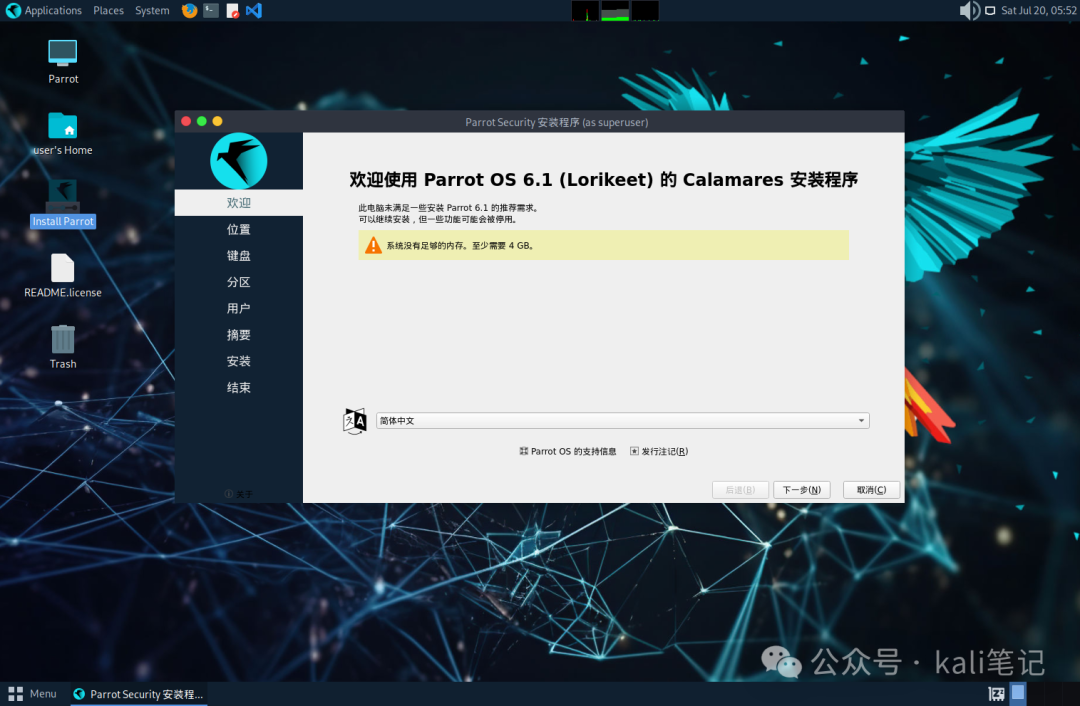The image size is (1080, 706).
Task: Click the volume speaker icon
Action: (x=969, y=10)
